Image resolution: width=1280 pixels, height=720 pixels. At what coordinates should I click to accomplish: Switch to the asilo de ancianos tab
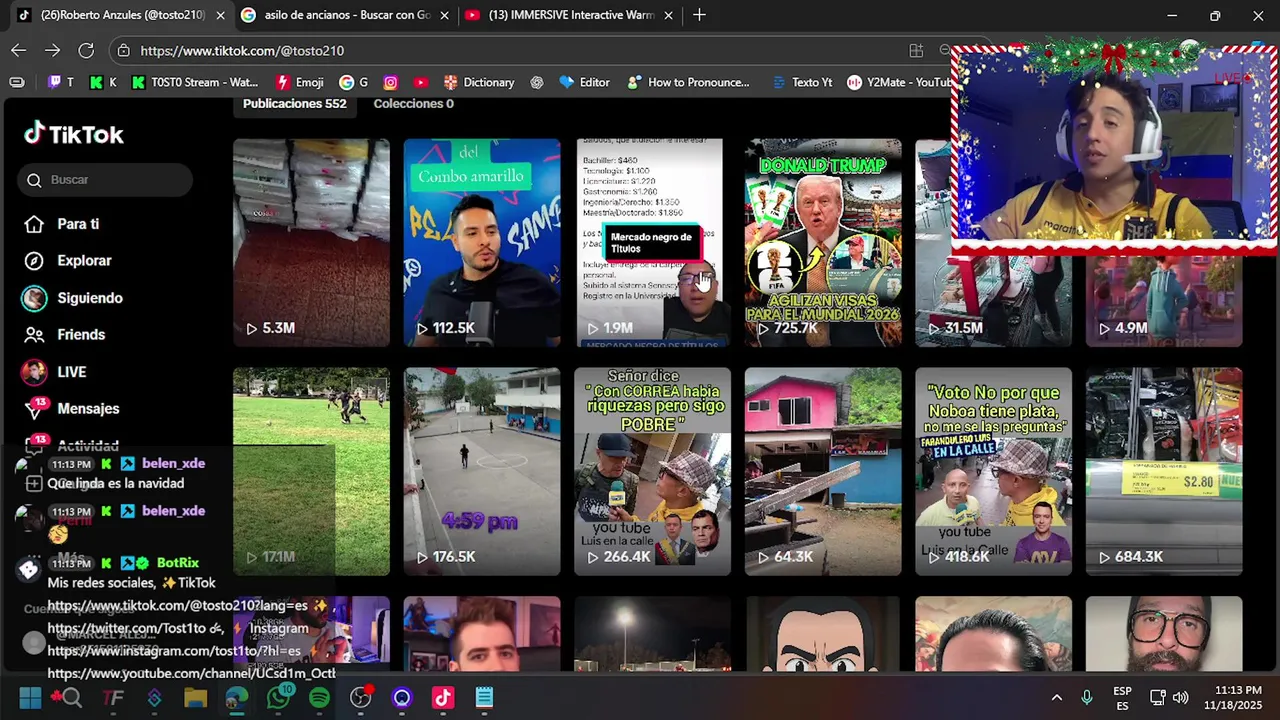coord(346,15)
